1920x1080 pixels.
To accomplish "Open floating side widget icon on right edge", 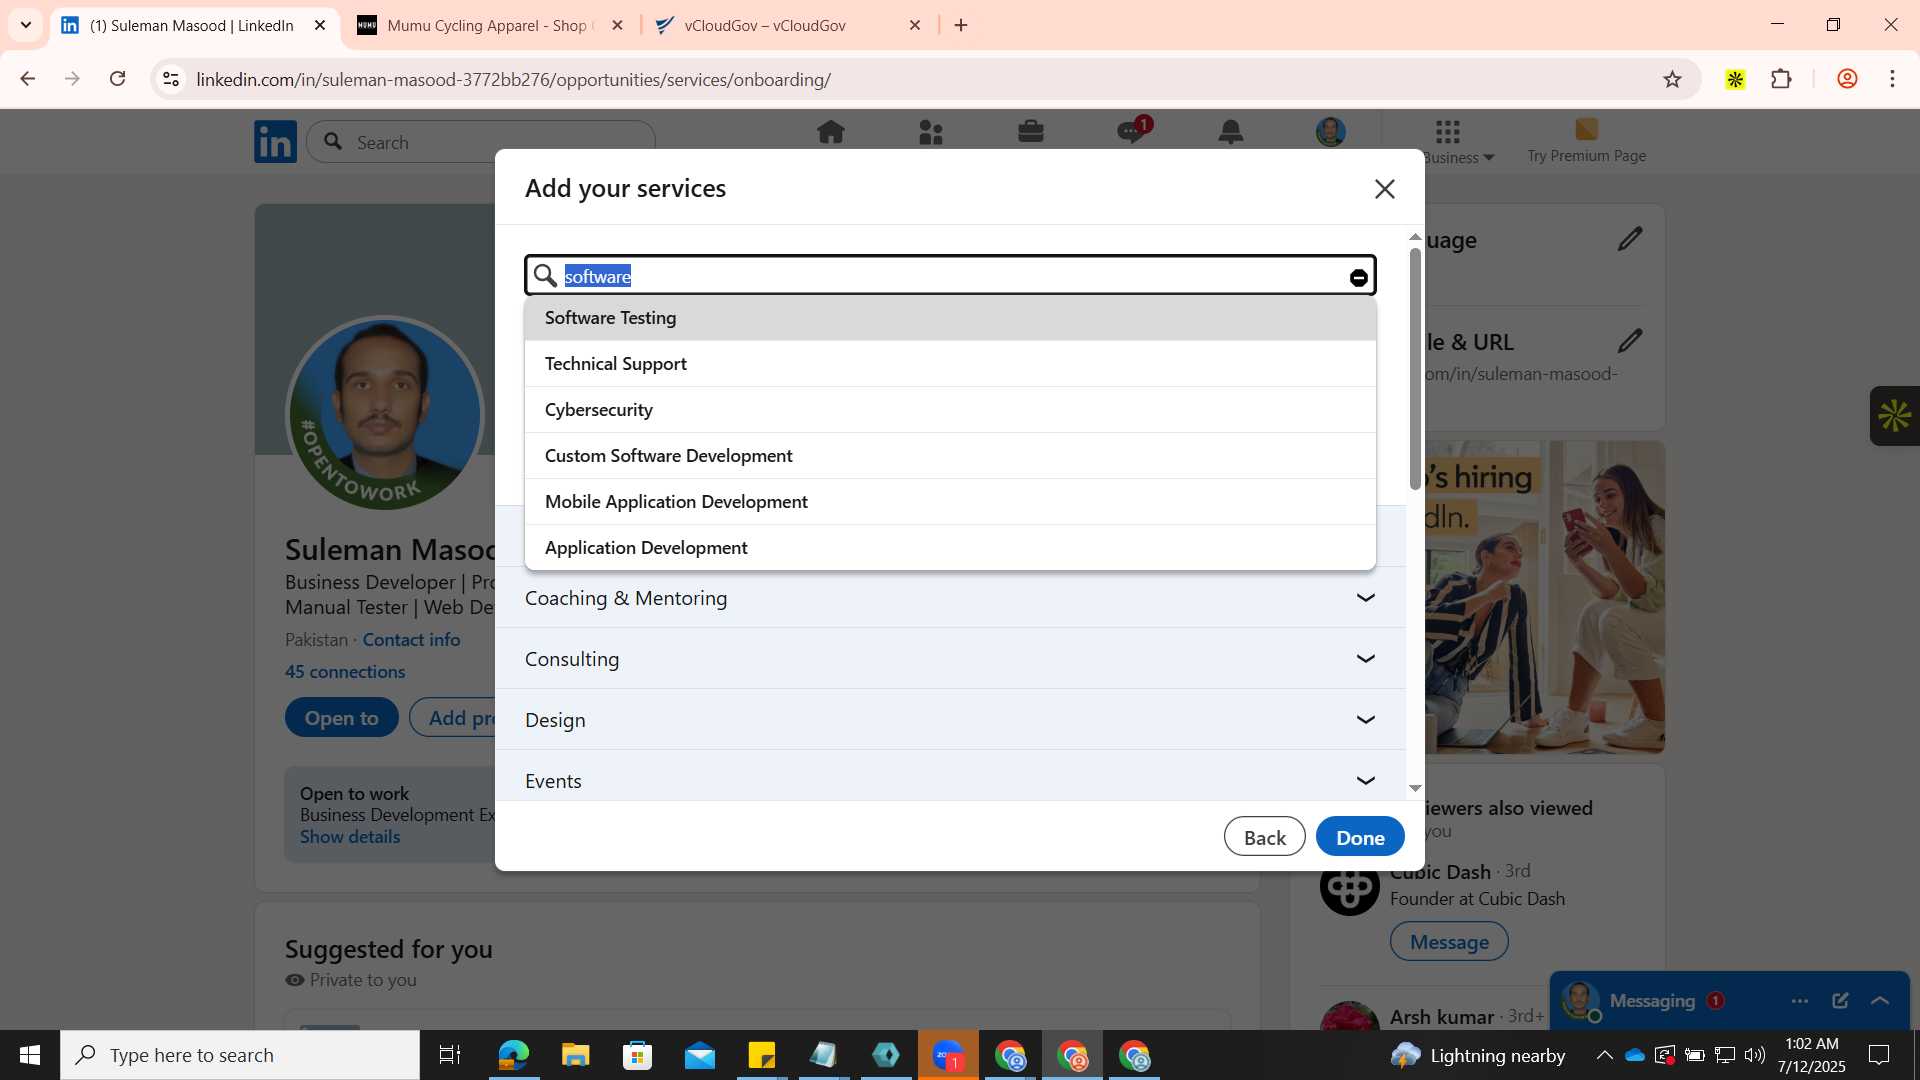I will coord(1894,416).
